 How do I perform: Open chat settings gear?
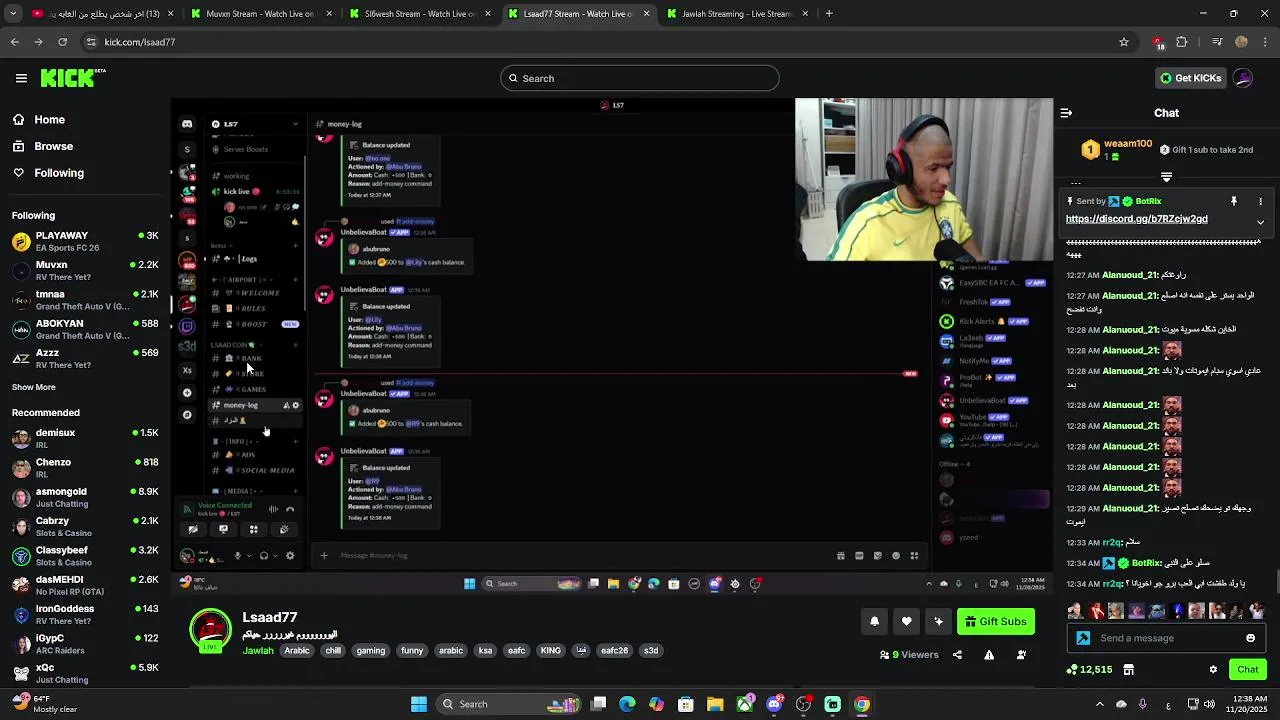click(1213, 669)
